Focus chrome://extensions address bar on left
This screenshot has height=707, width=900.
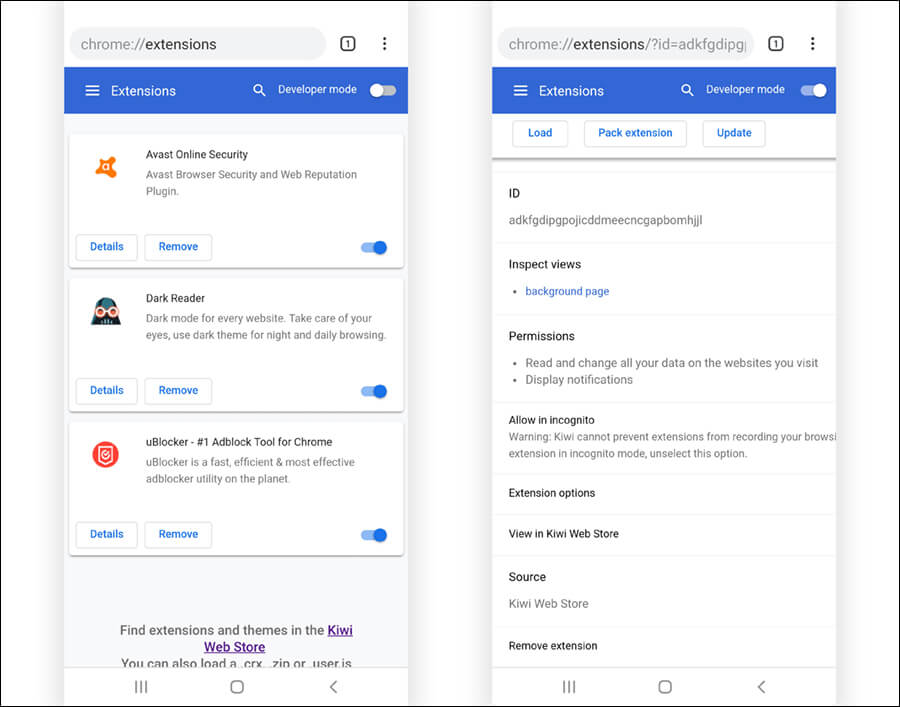(x=197, y=44)
